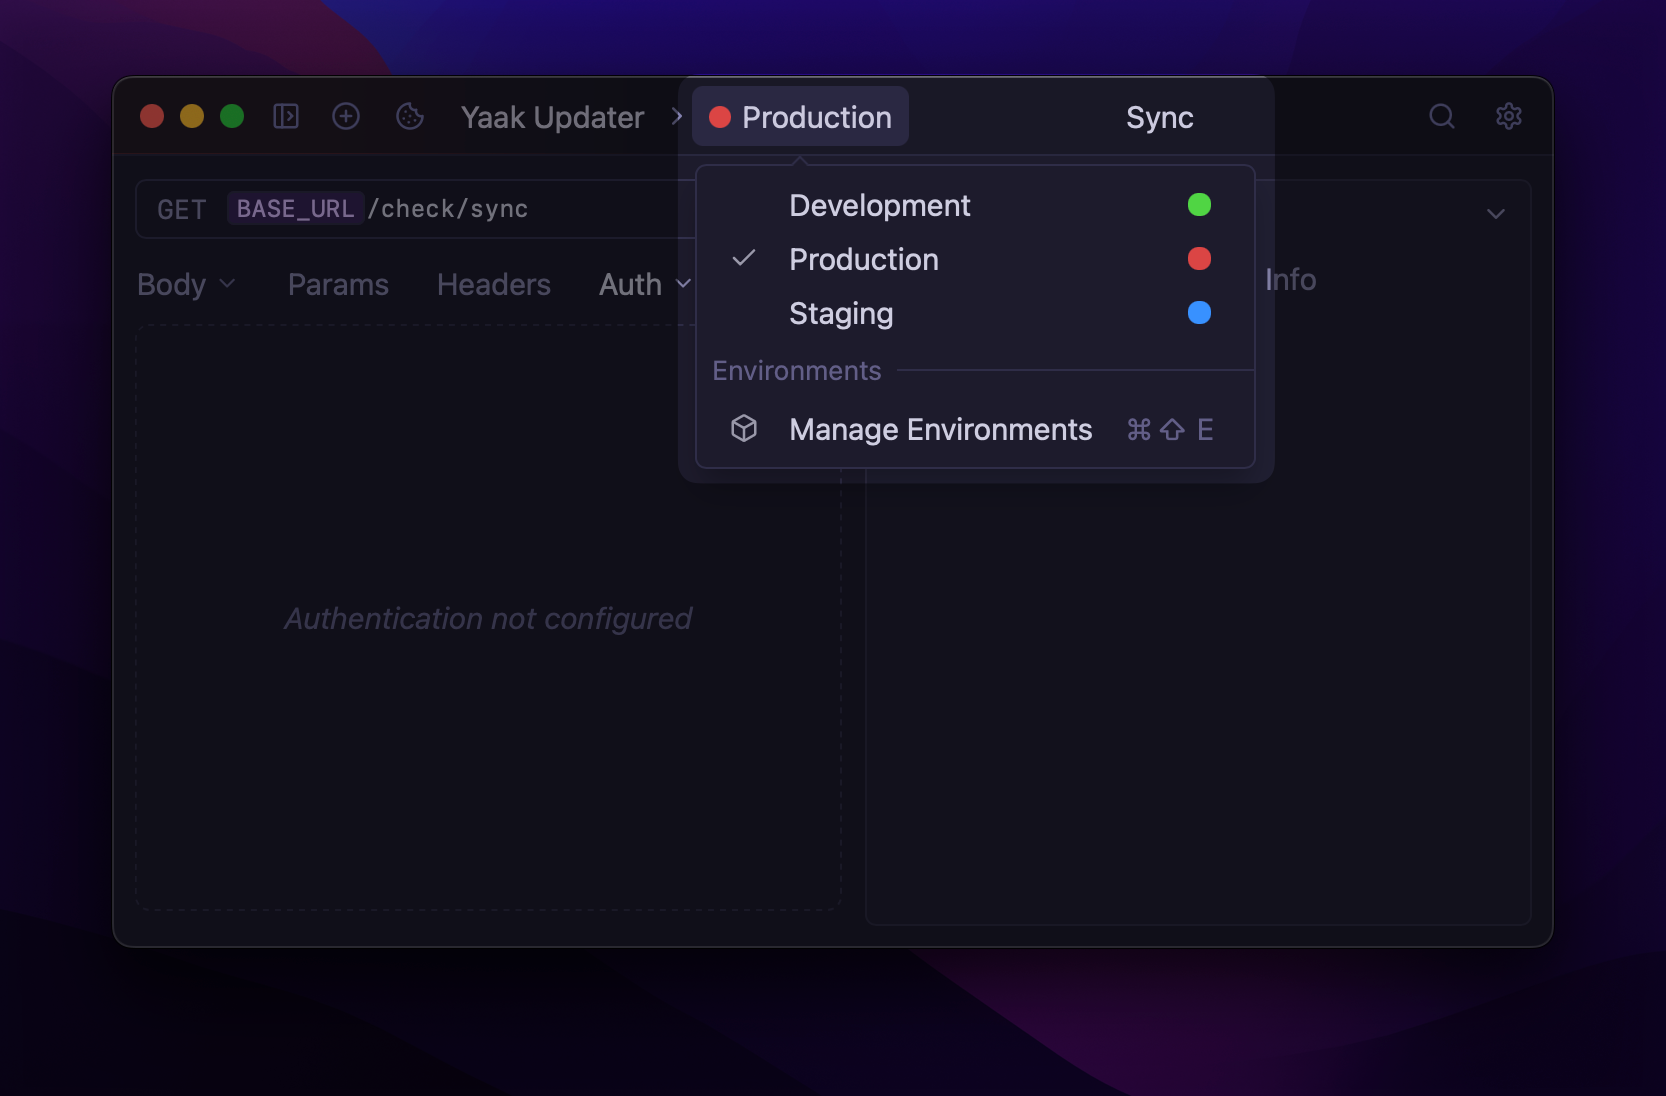Switch to the Params tab
Screen dimensions: 1666x1096
coord(338,285)
